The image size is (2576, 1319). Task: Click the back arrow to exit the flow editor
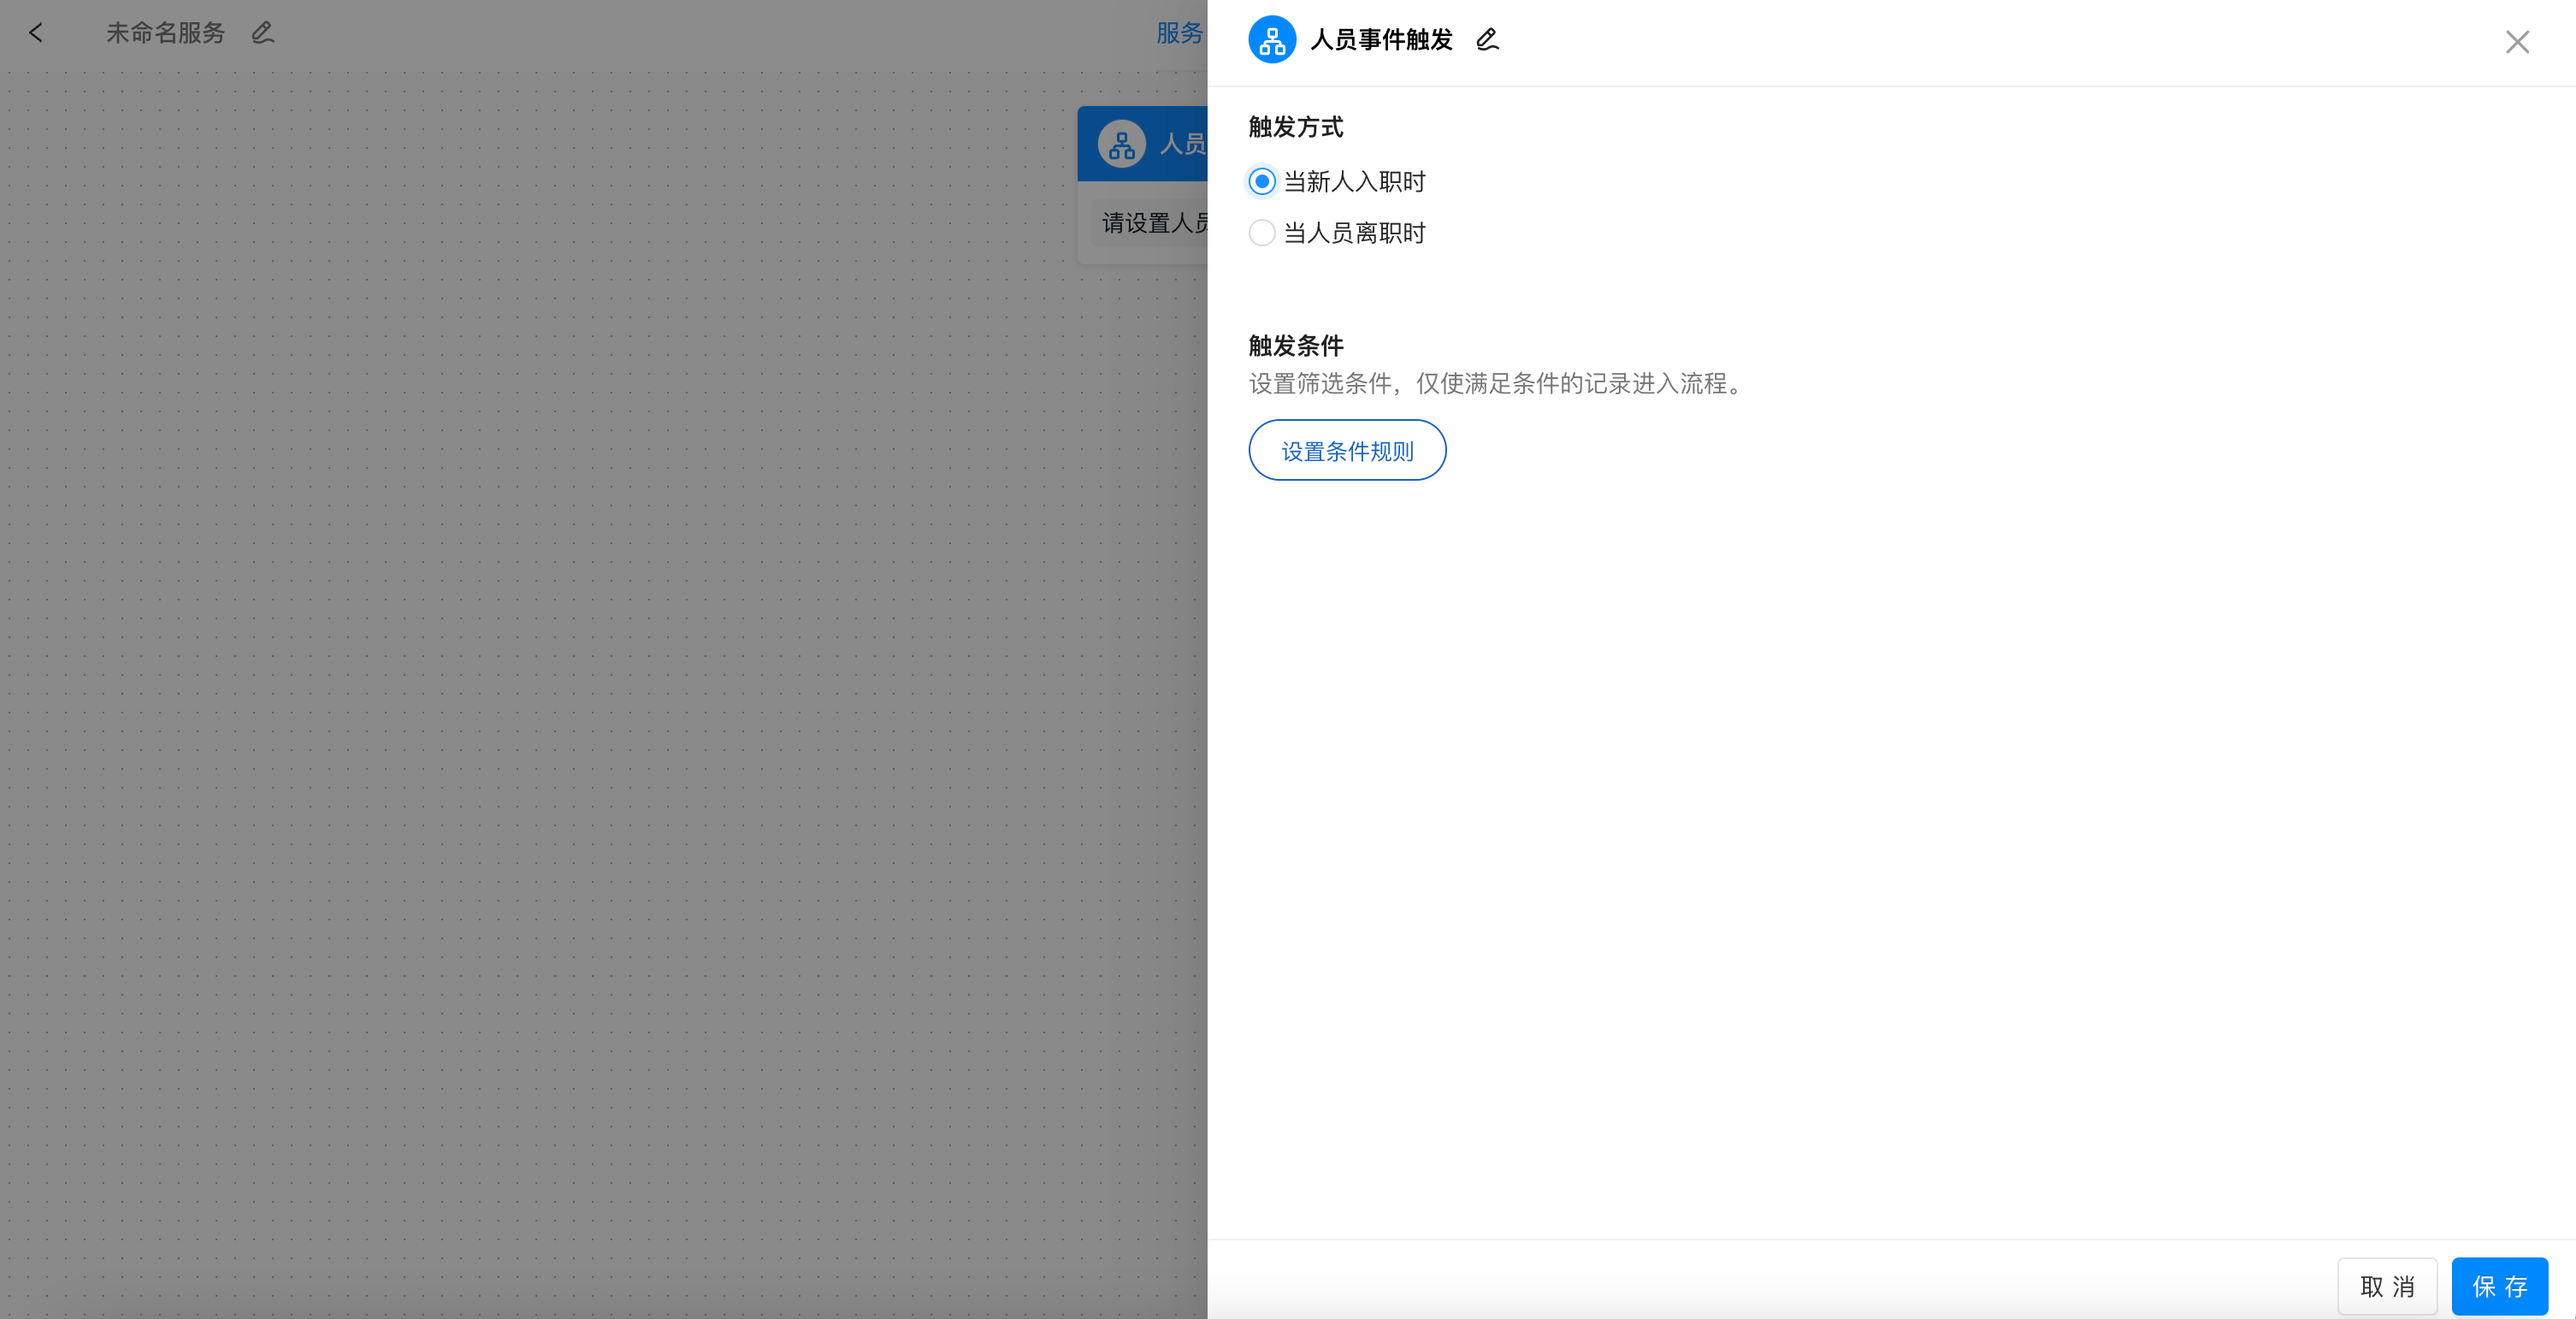36,32
